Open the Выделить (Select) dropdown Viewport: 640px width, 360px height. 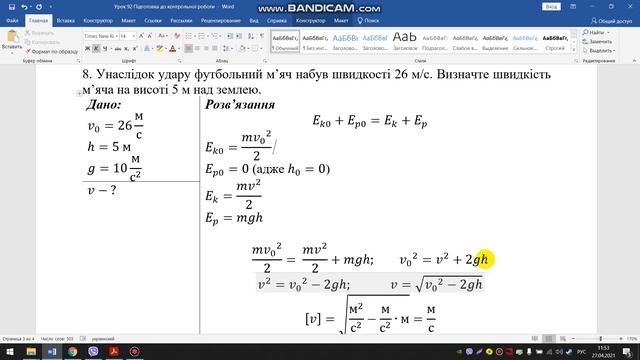tap(599, 51)
